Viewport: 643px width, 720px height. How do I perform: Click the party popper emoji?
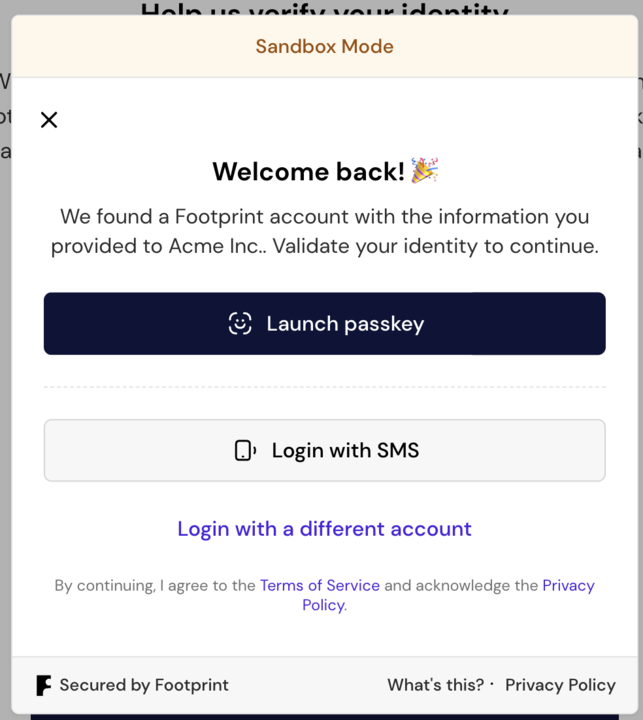tap(424, 171)
